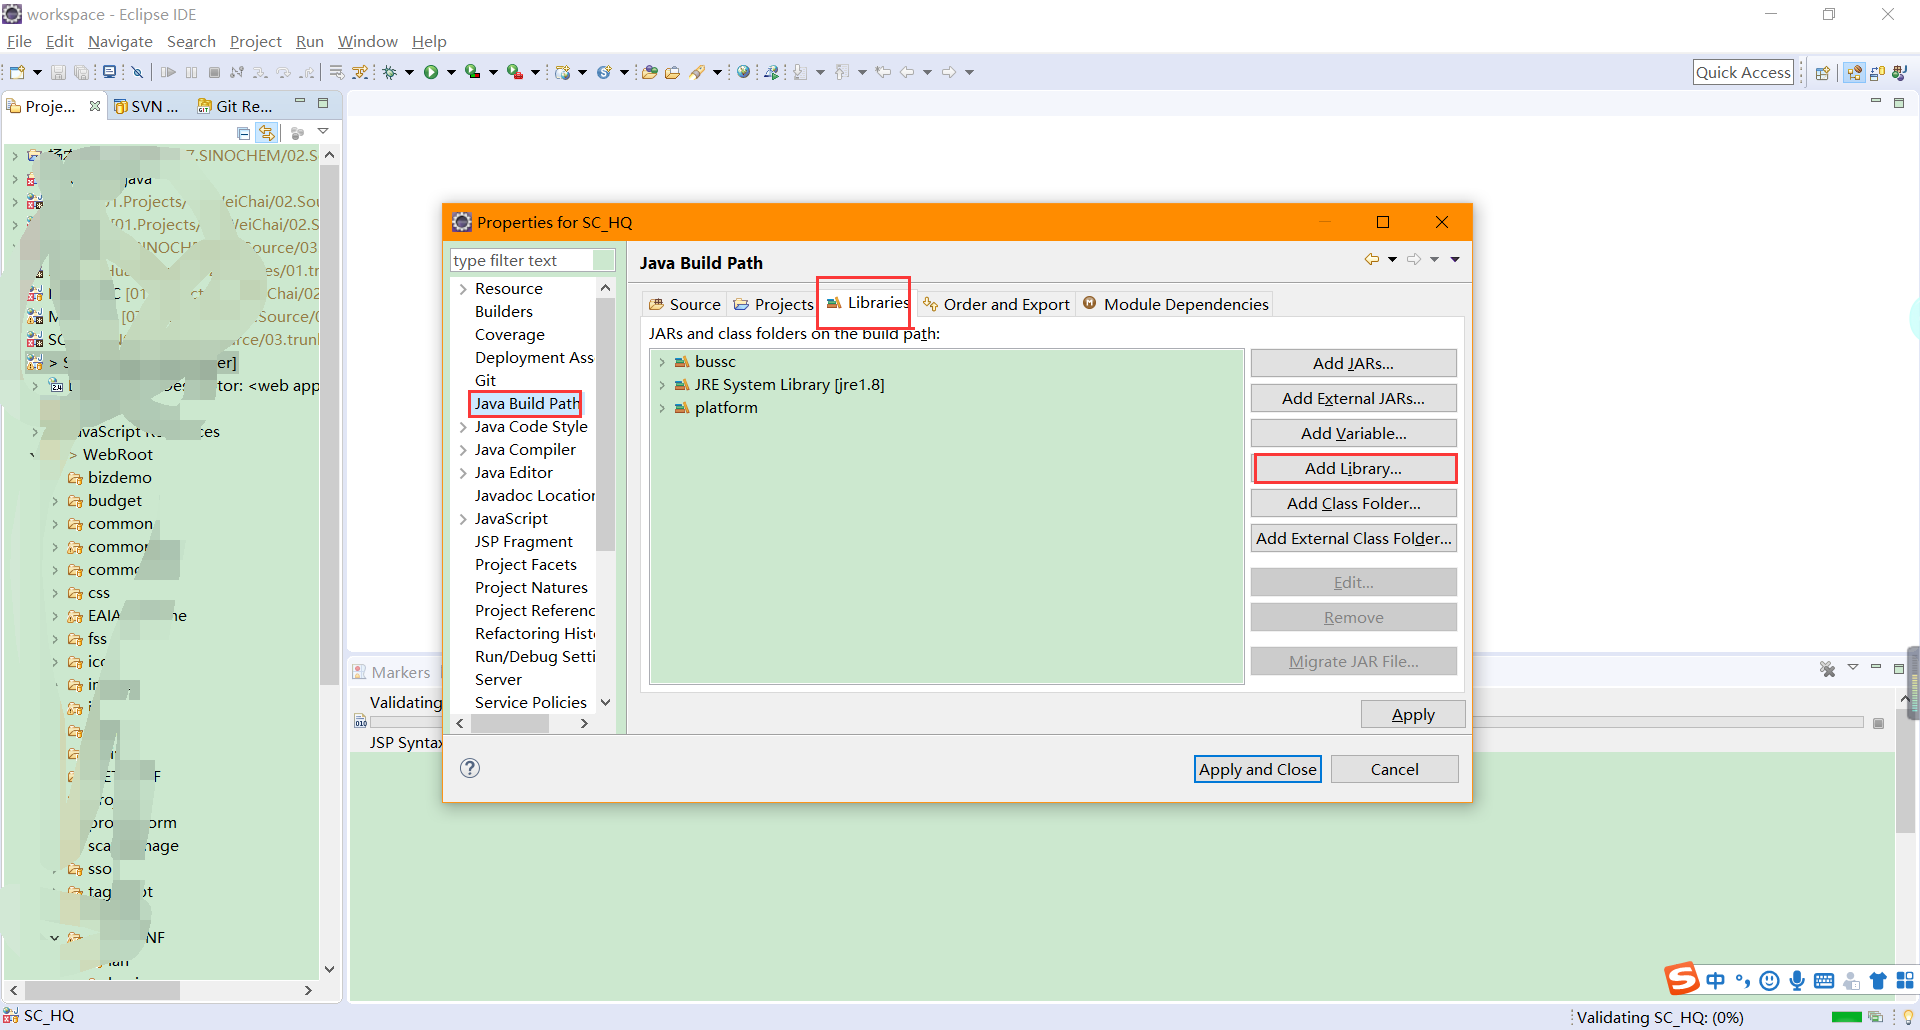Switch Sogou input between Chinese and English
Image resolution: width=1920 pixels, height=1030 pixels.
pos(1714,980)
